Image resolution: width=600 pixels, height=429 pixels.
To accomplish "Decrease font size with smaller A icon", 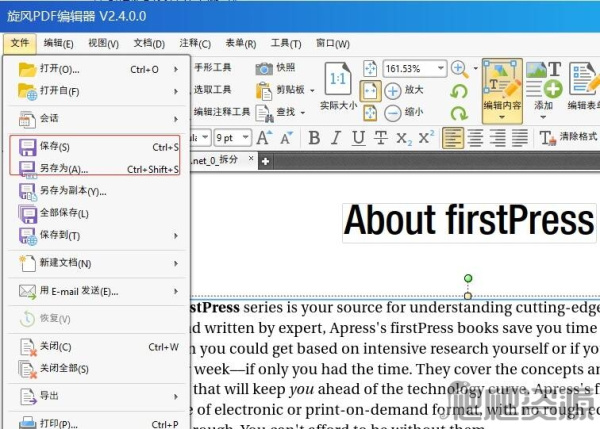I will point(286,138).
